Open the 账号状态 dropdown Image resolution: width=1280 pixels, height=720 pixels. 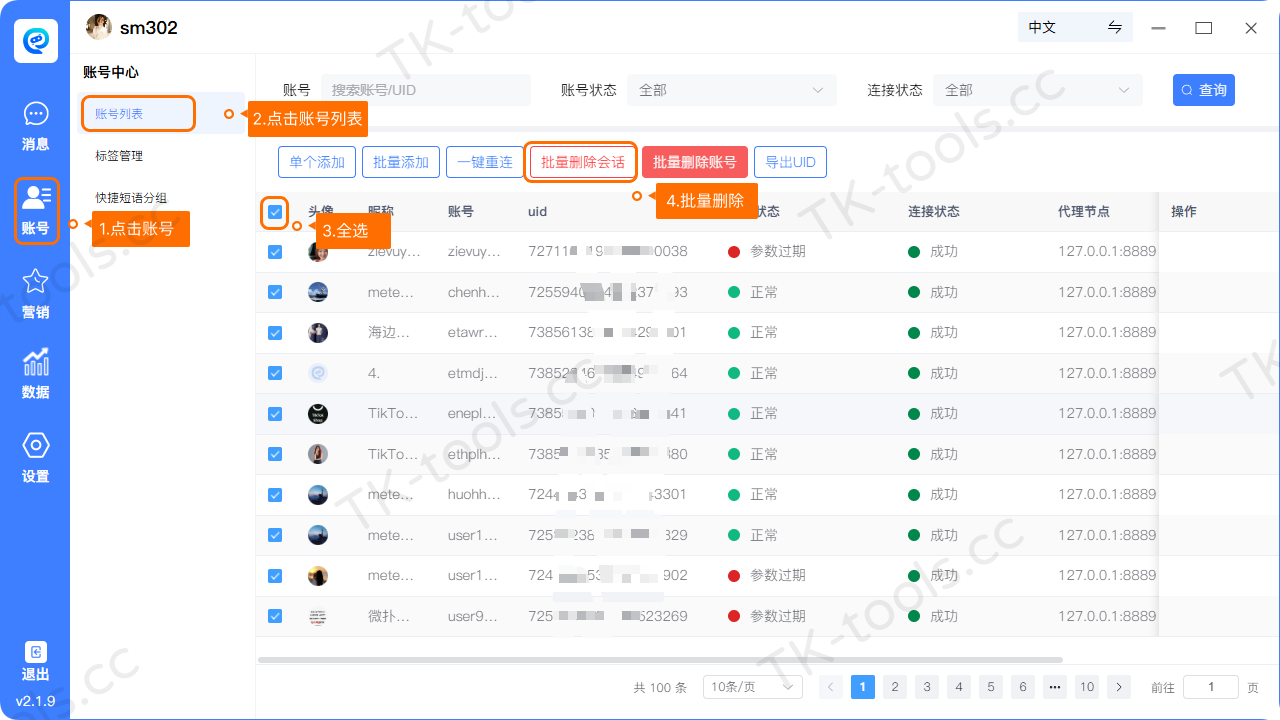732,90
